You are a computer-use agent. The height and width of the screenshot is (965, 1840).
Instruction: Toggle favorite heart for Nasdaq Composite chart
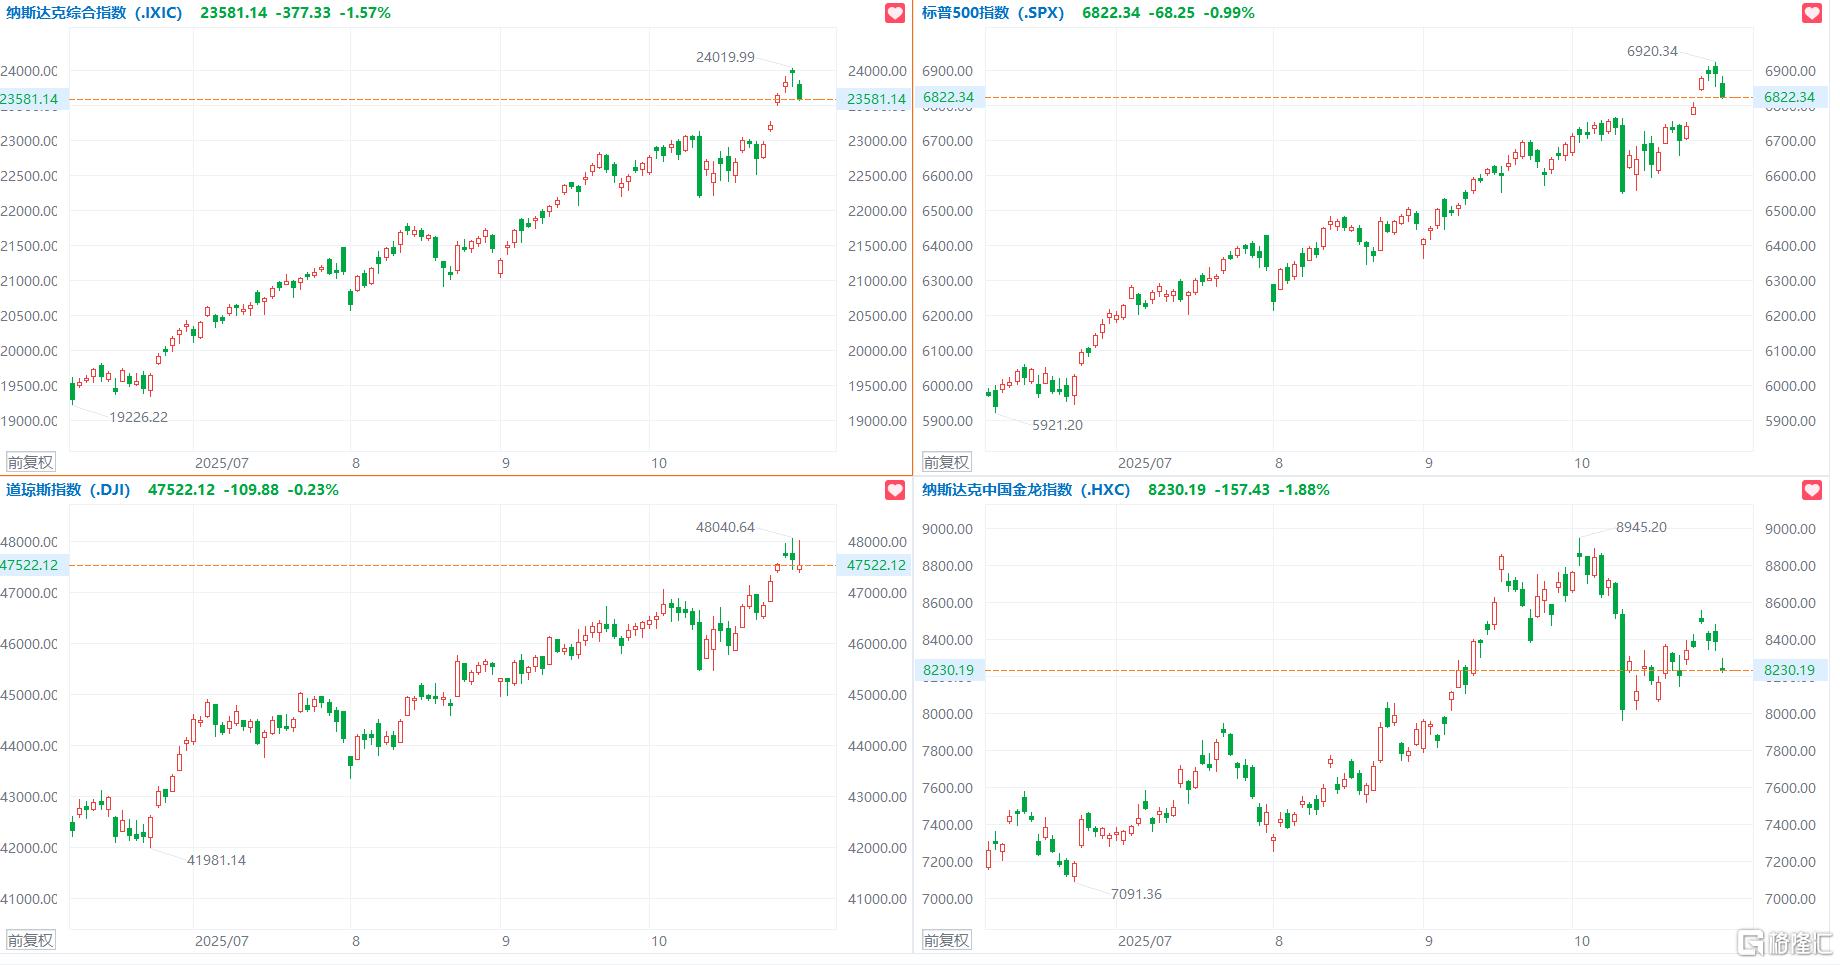pyautogui.click(x=895, y=13)
